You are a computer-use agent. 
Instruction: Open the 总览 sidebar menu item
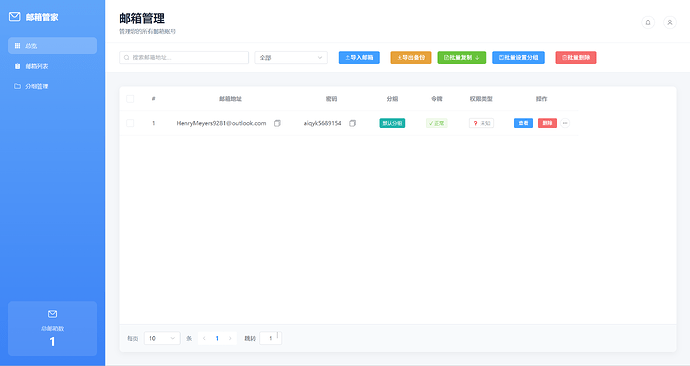click(52, 46)
